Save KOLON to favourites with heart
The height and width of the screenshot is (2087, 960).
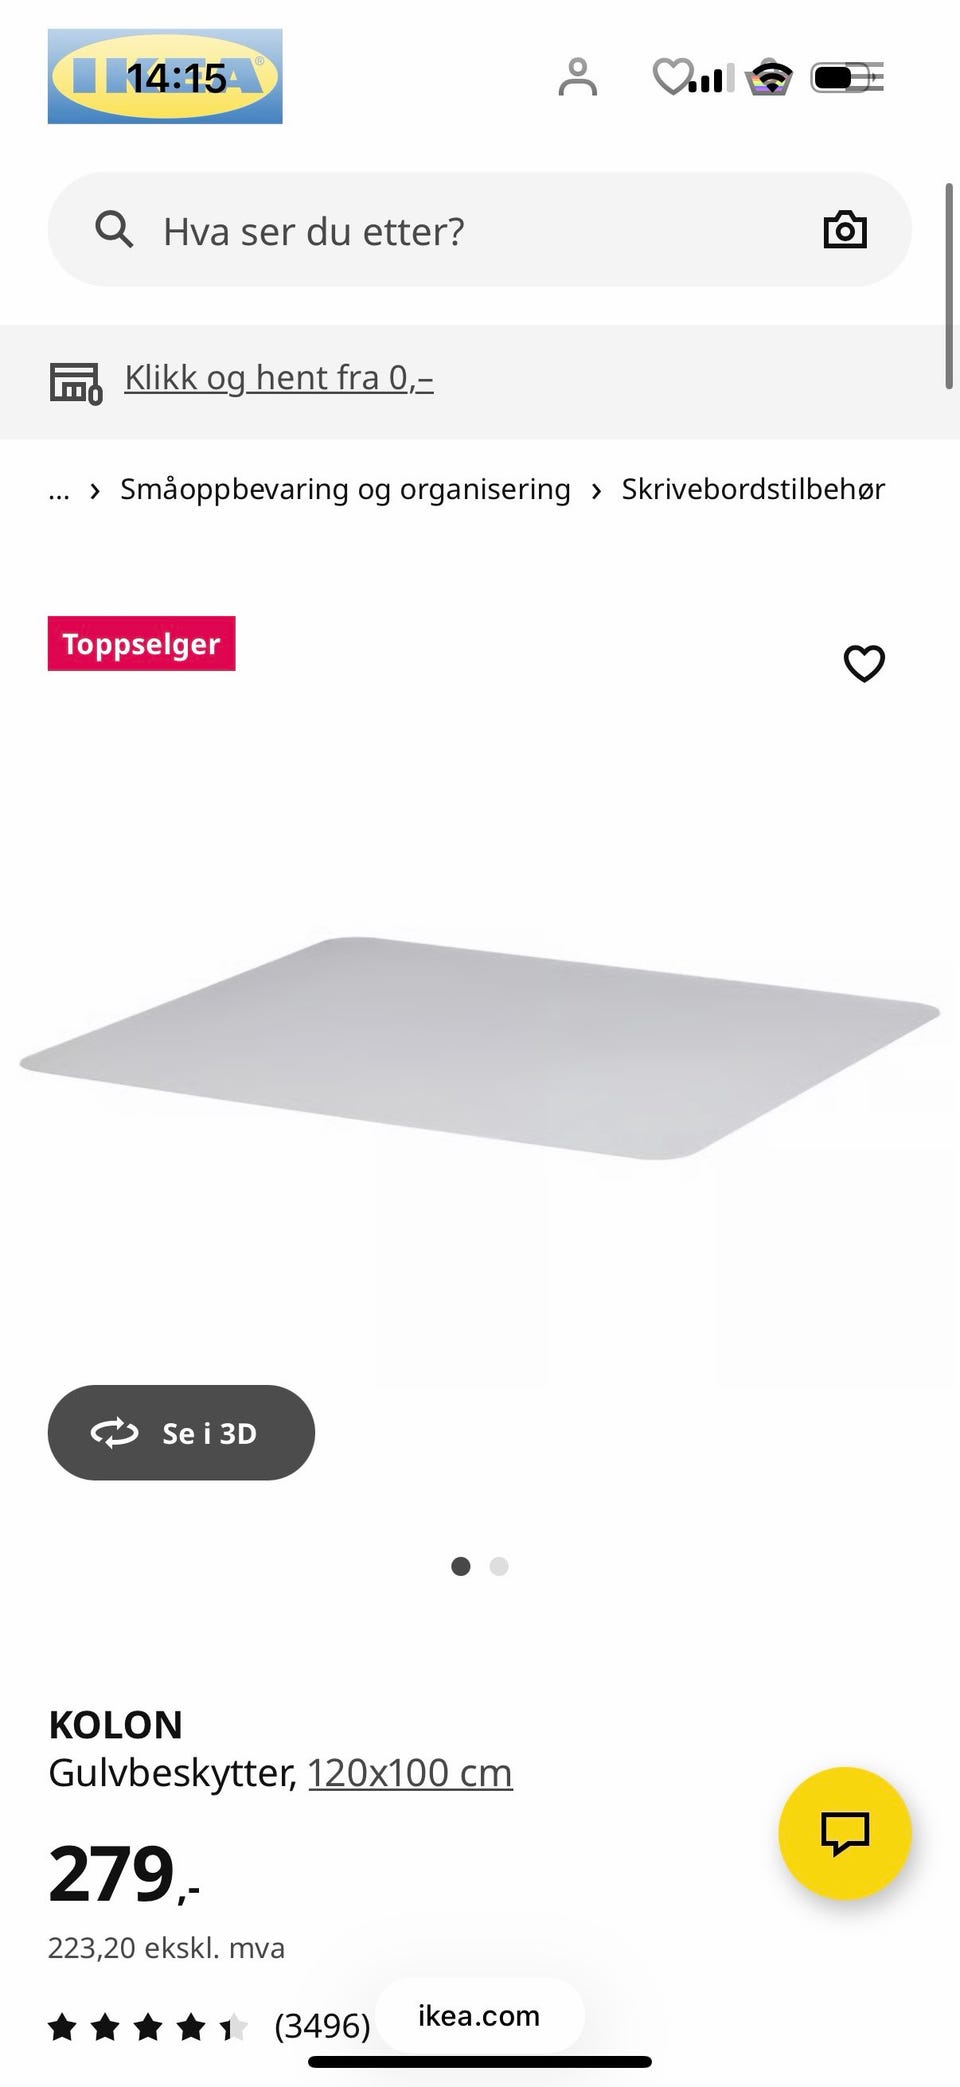(864, 663)
